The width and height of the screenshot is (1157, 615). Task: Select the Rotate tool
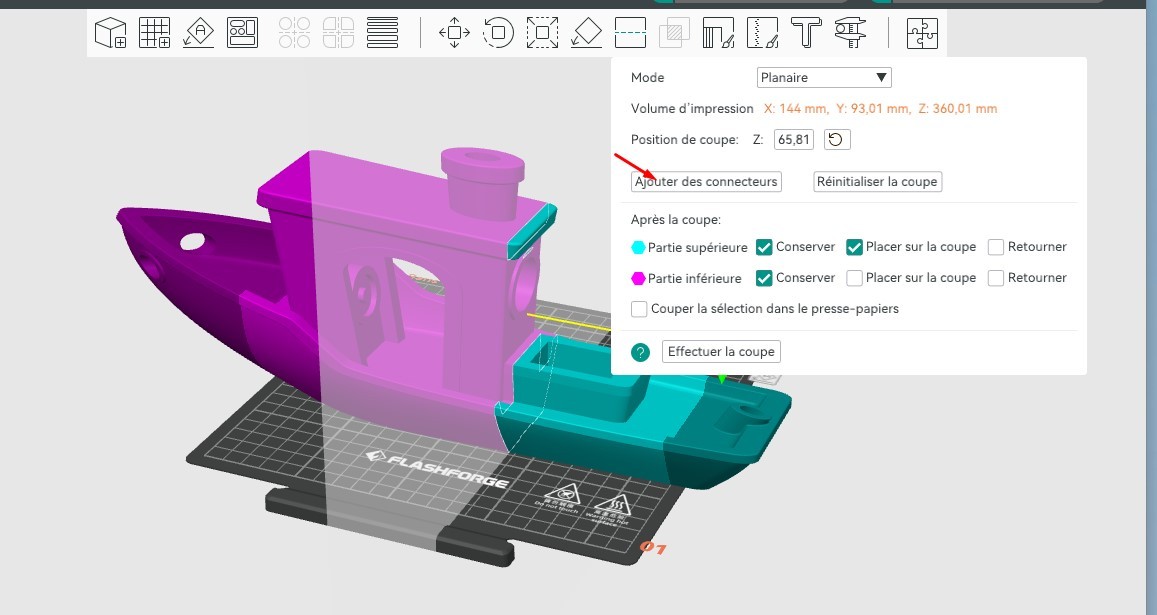pyautogui.click(x=498, y=33)
